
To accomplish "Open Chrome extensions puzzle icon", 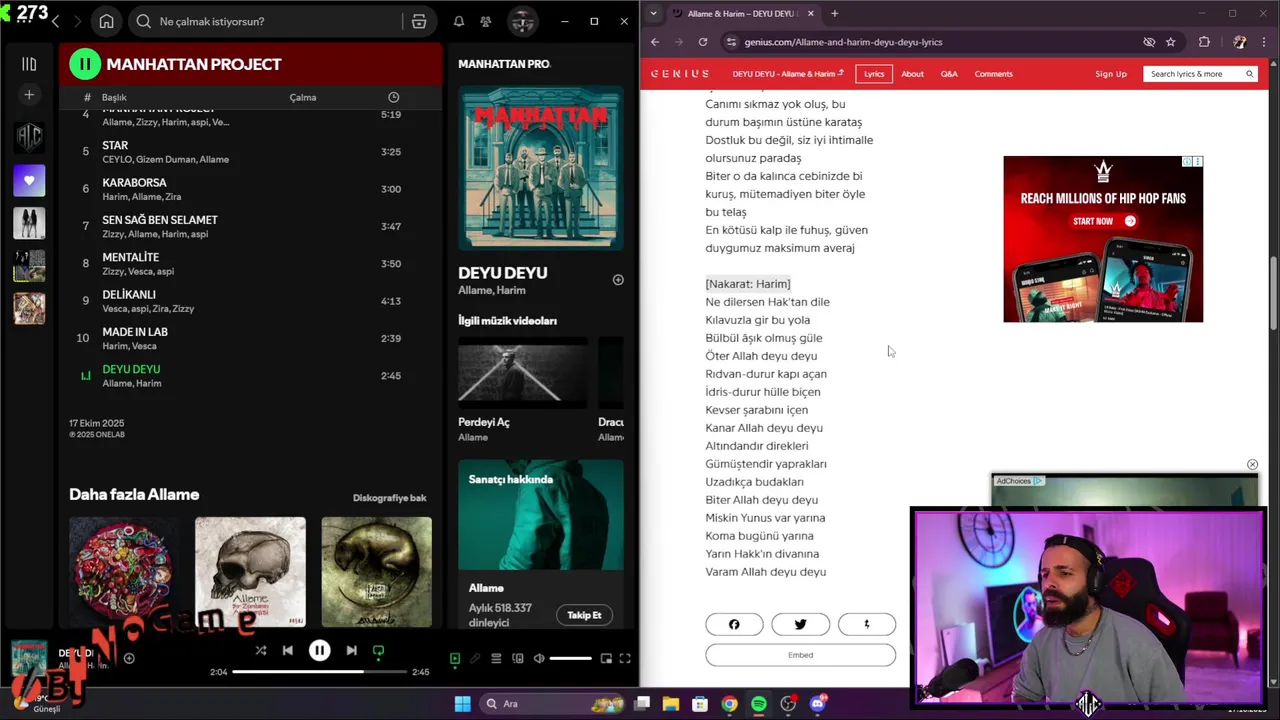I will pyautogui.click(x=1204, y=42).
